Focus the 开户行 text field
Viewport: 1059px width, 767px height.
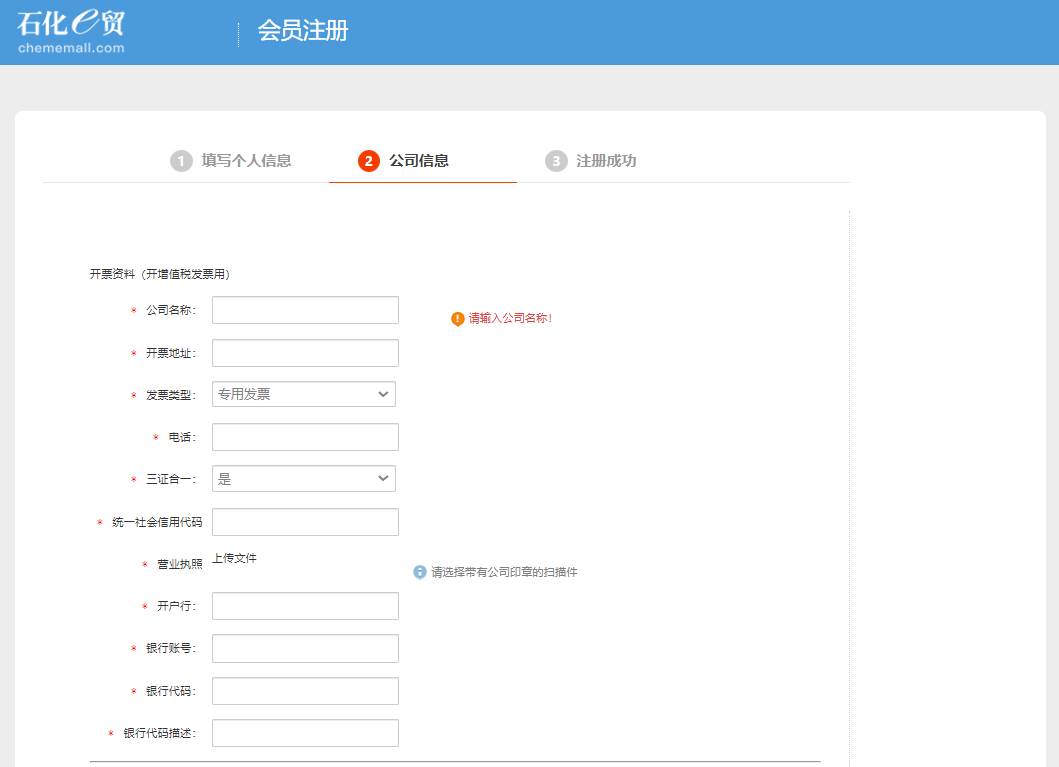[305, 606]
